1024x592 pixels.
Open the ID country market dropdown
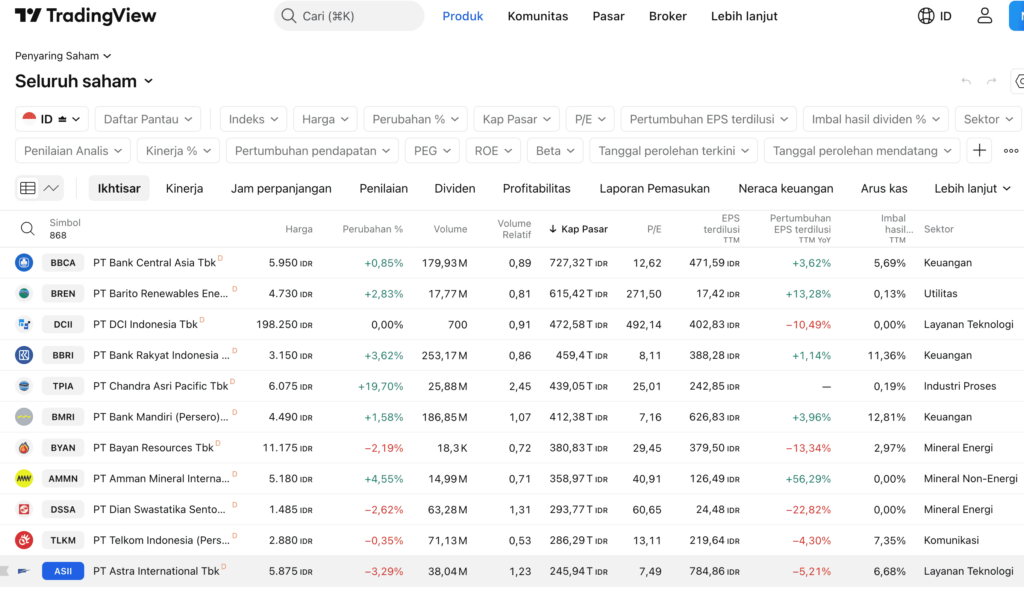(52, 119)
